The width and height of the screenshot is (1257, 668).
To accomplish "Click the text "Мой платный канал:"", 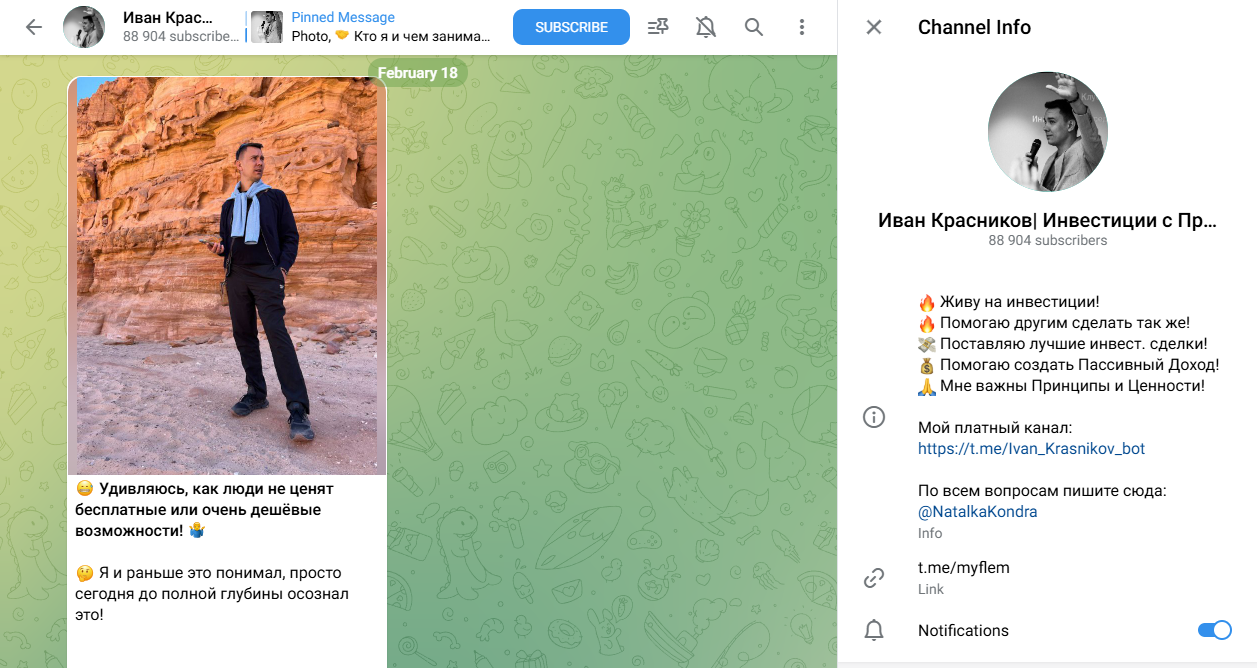I will [x=995, y=427].
